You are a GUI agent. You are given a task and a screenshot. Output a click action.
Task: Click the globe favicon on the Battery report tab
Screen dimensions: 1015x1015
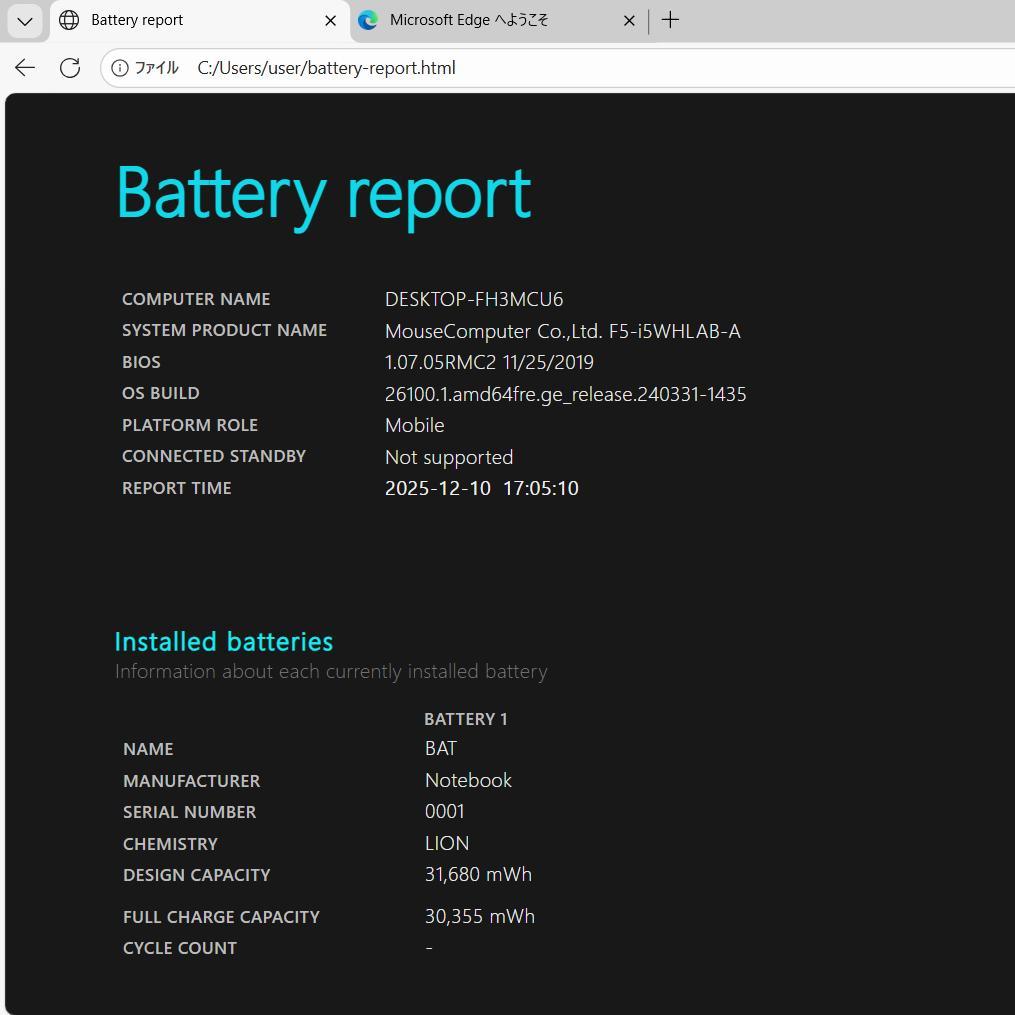pyautogui.click(x=67, y=20)
